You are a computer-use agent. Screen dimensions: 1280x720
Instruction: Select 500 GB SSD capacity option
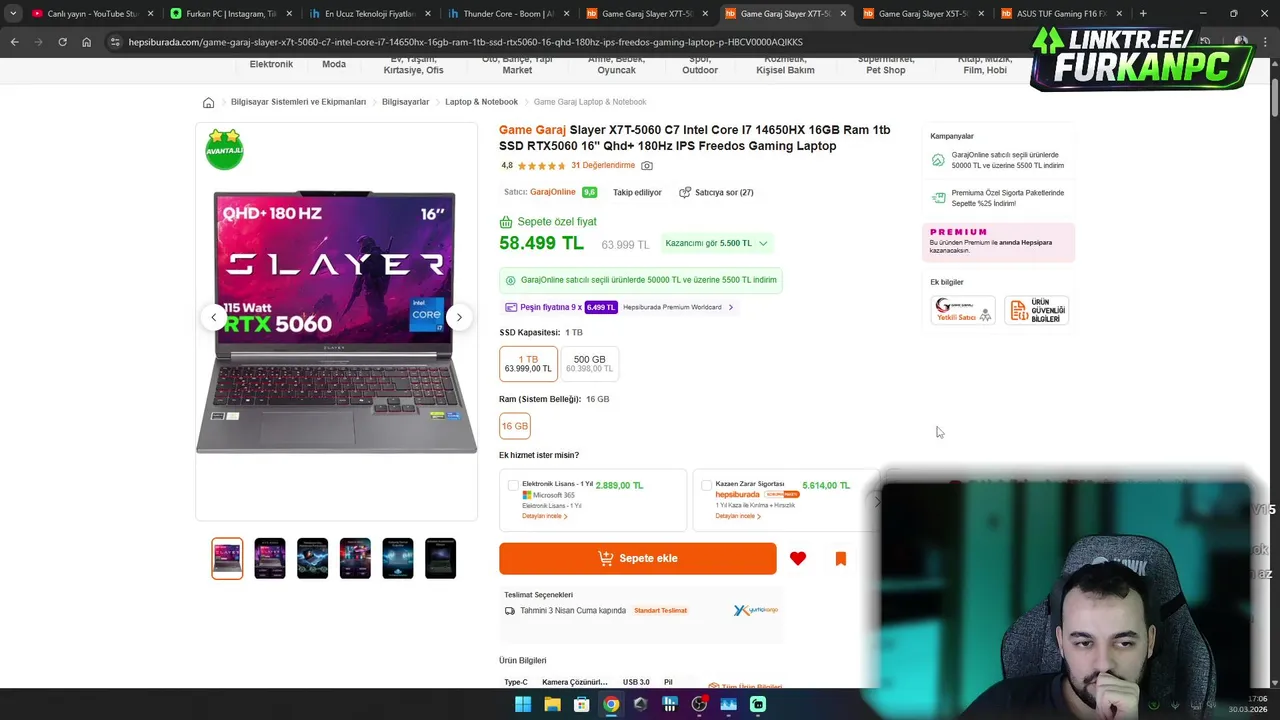pyautogui.click(x=589, y=363)
